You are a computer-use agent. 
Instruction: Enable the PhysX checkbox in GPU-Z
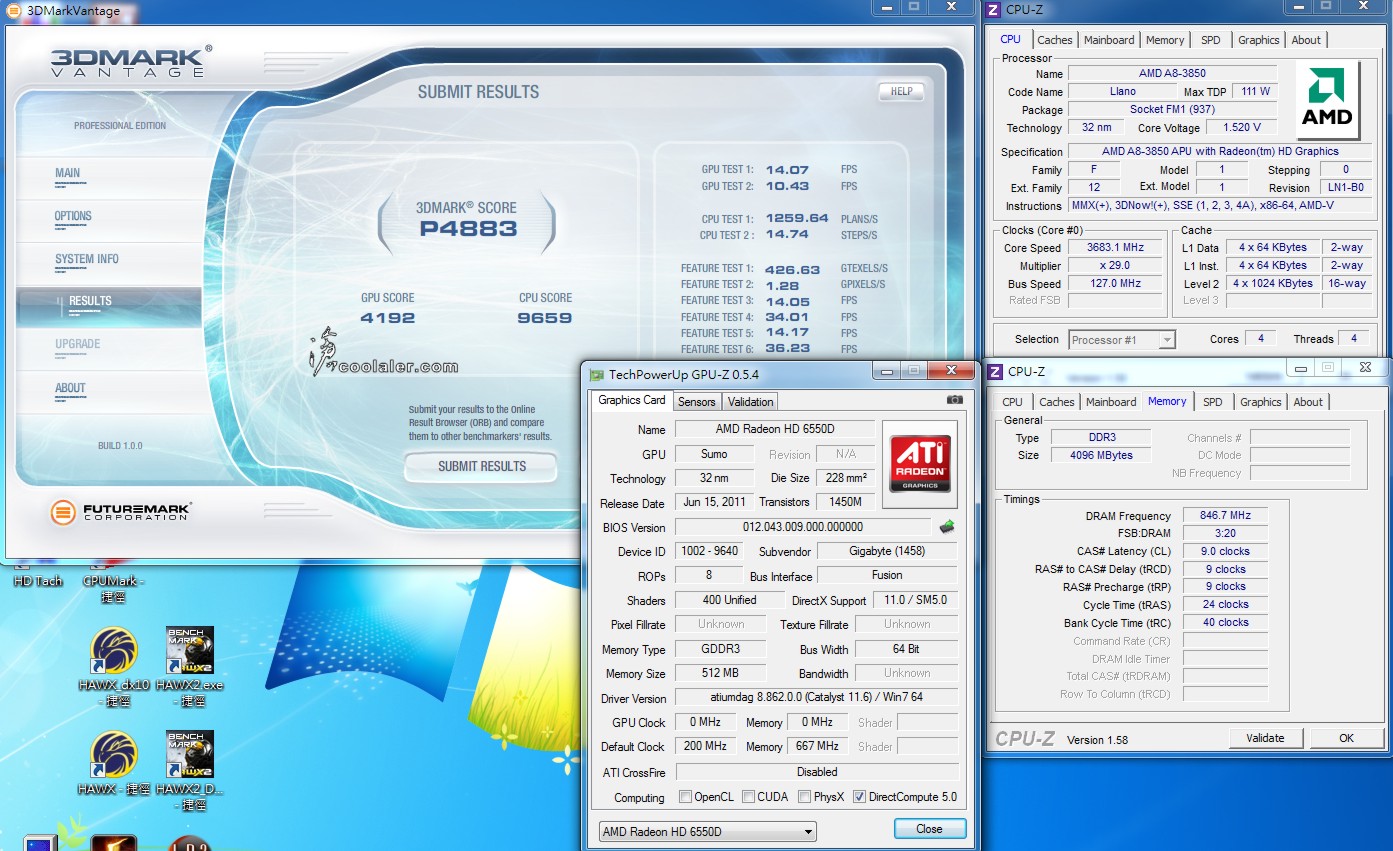coord(805,797)
